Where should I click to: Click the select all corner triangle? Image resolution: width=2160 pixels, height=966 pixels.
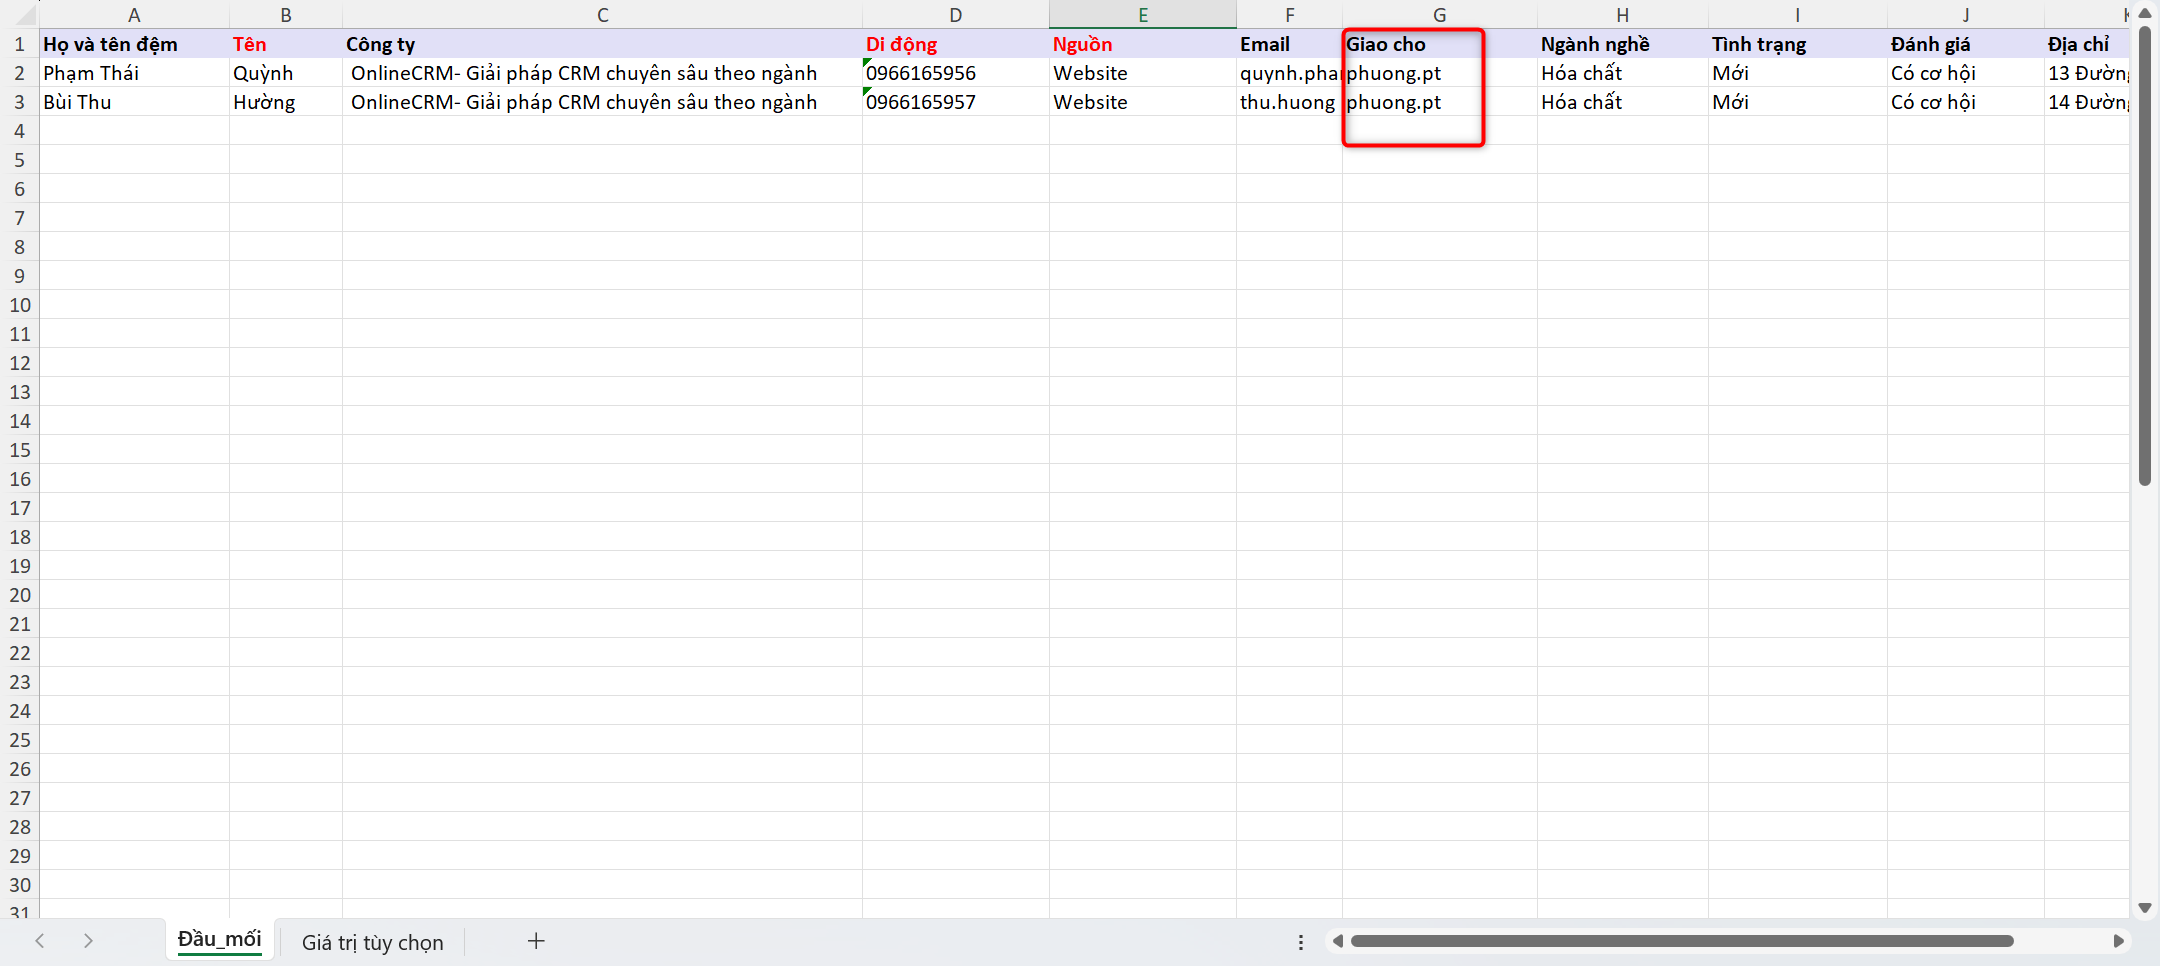pos(24,16)
